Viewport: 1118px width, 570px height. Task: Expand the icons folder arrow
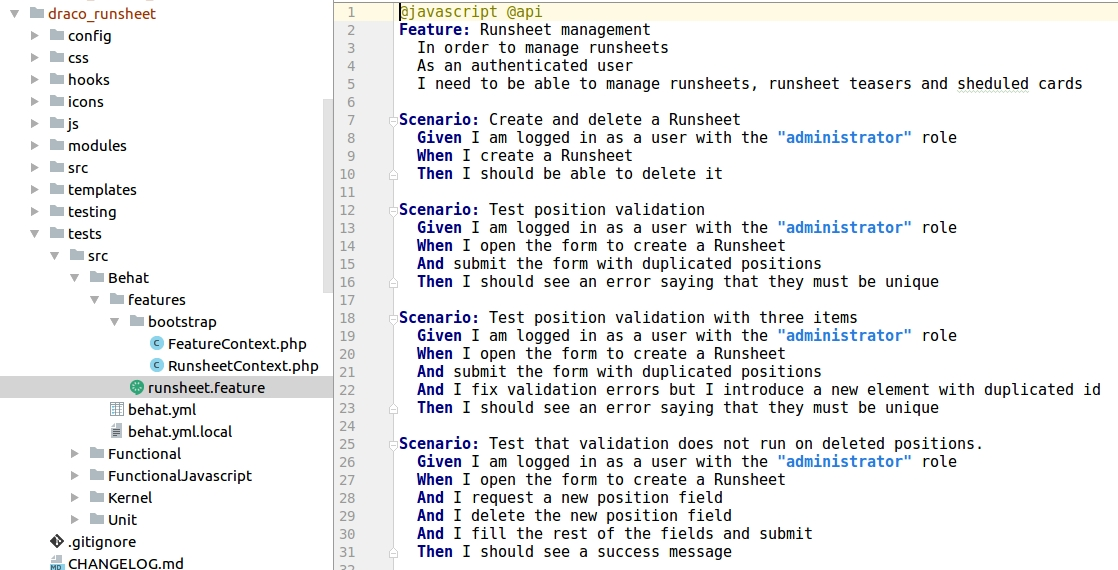pos(35,101)
